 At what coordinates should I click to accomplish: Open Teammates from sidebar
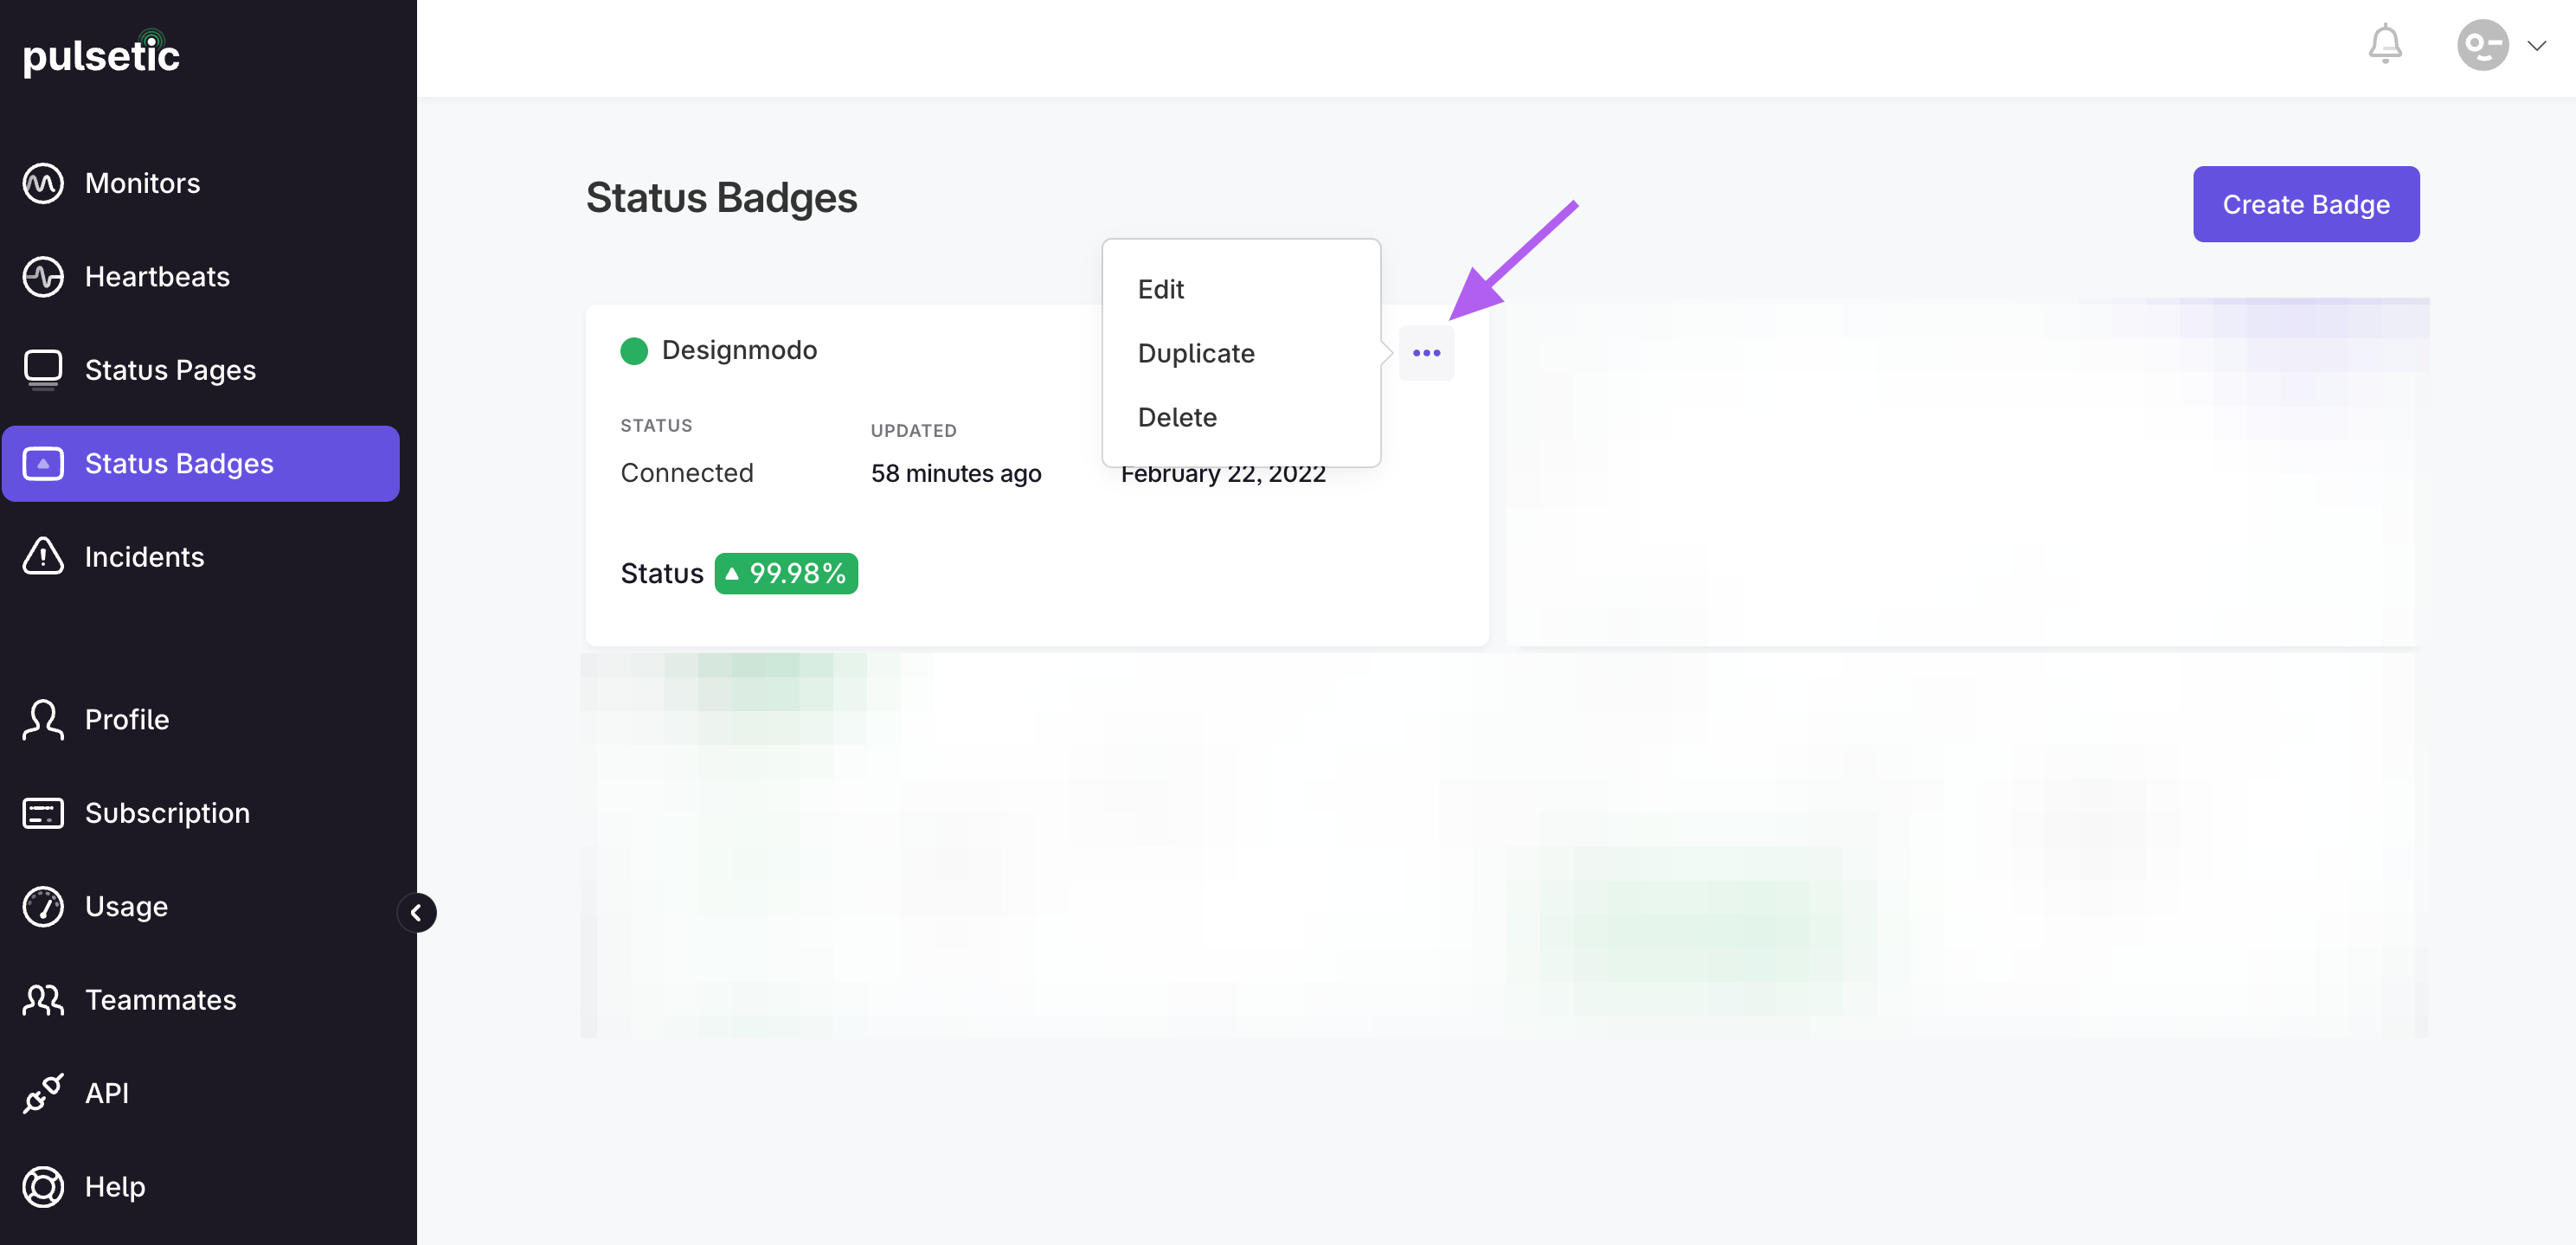[160, 1000]
